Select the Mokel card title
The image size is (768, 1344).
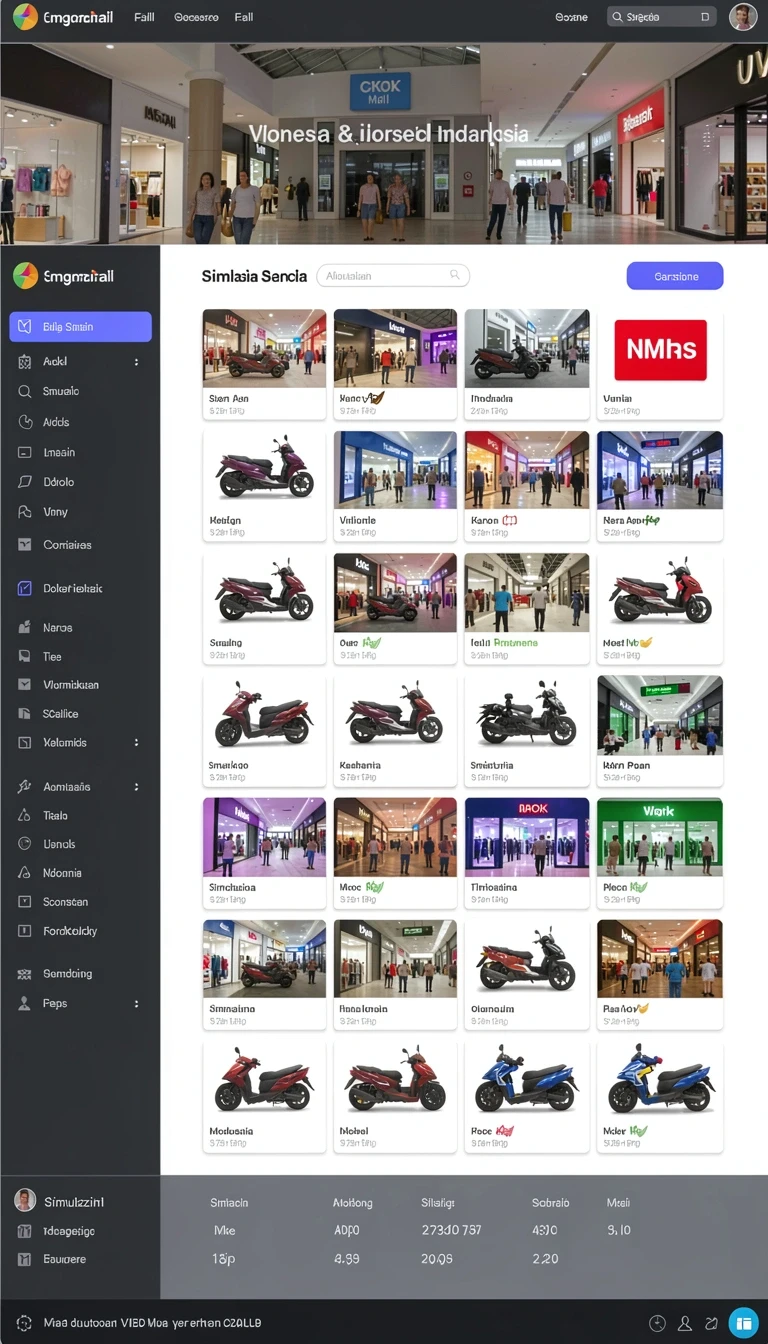(x=354, y=1131)
